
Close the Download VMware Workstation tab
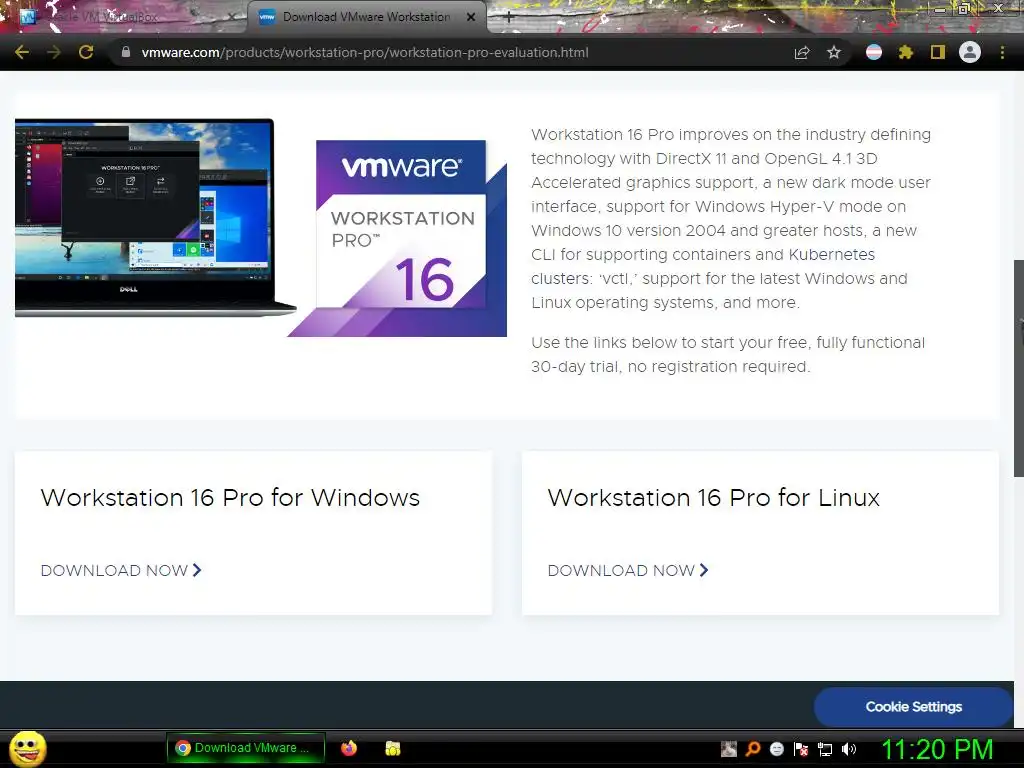point(471,17)
